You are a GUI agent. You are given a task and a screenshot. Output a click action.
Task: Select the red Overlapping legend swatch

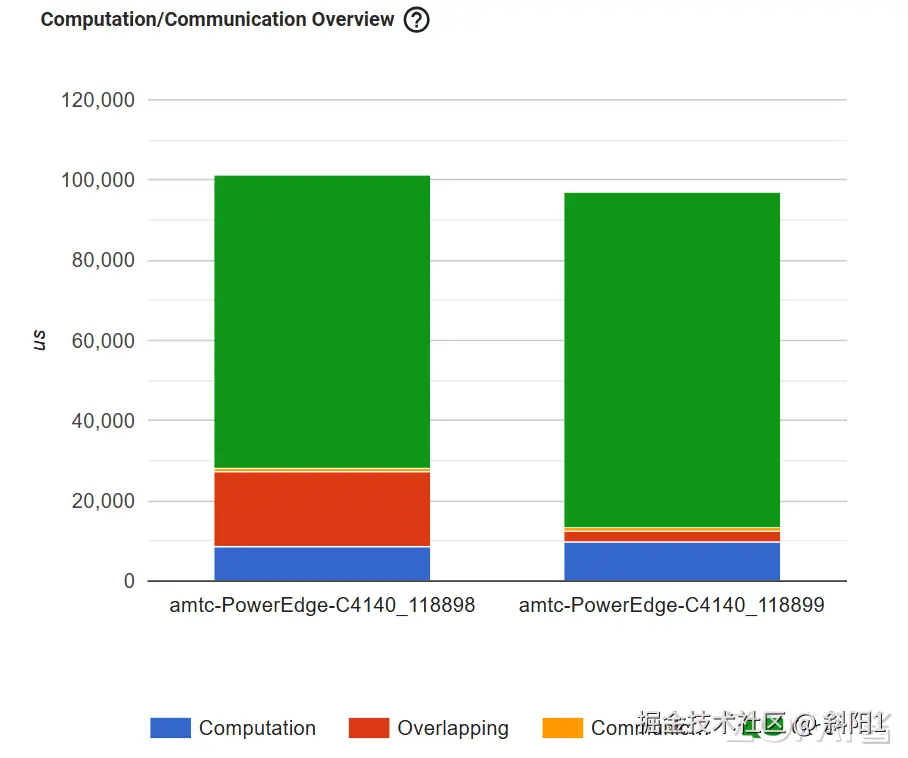click(x=369, y=728)
